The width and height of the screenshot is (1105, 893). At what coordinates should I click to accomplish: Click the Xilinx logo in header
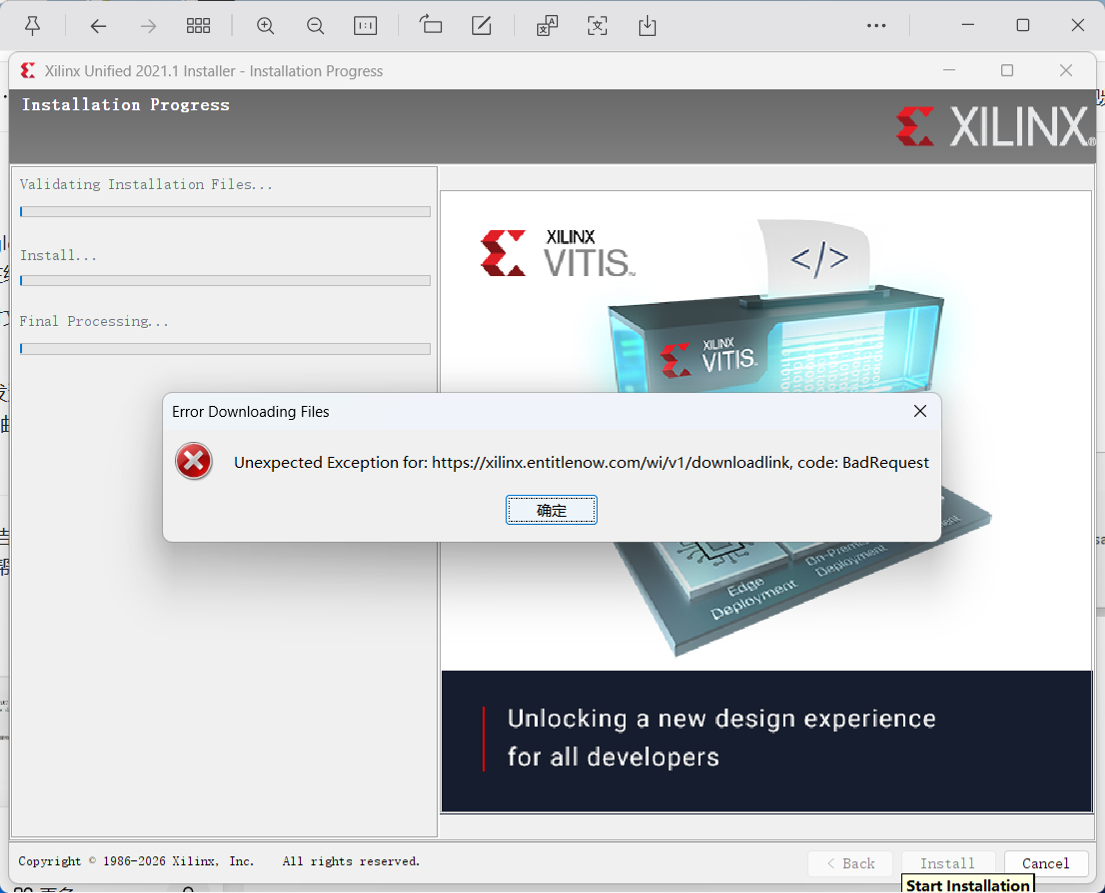tap(994, 126)
